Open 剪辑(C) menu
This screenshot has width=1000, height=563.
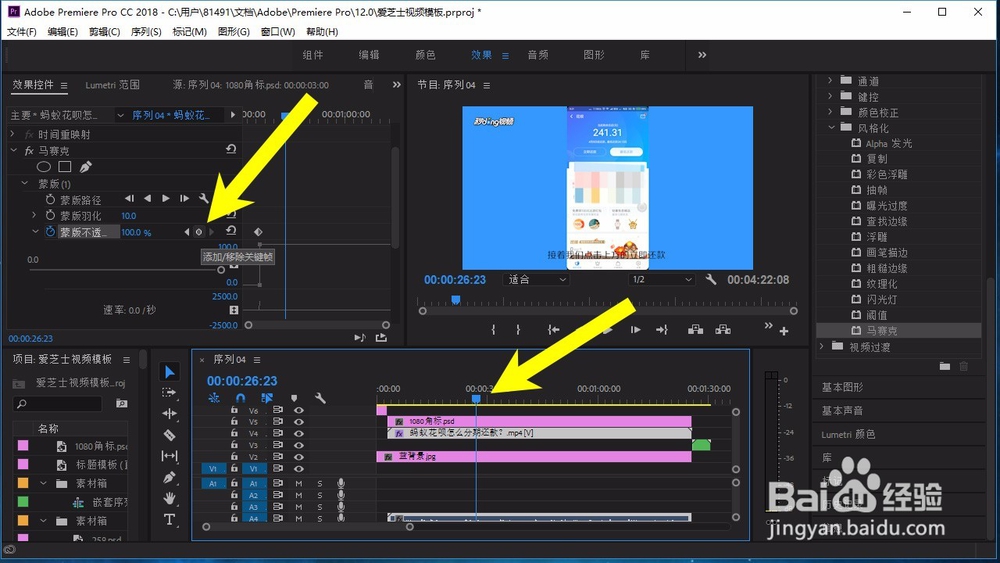click(x=105, y=31)
